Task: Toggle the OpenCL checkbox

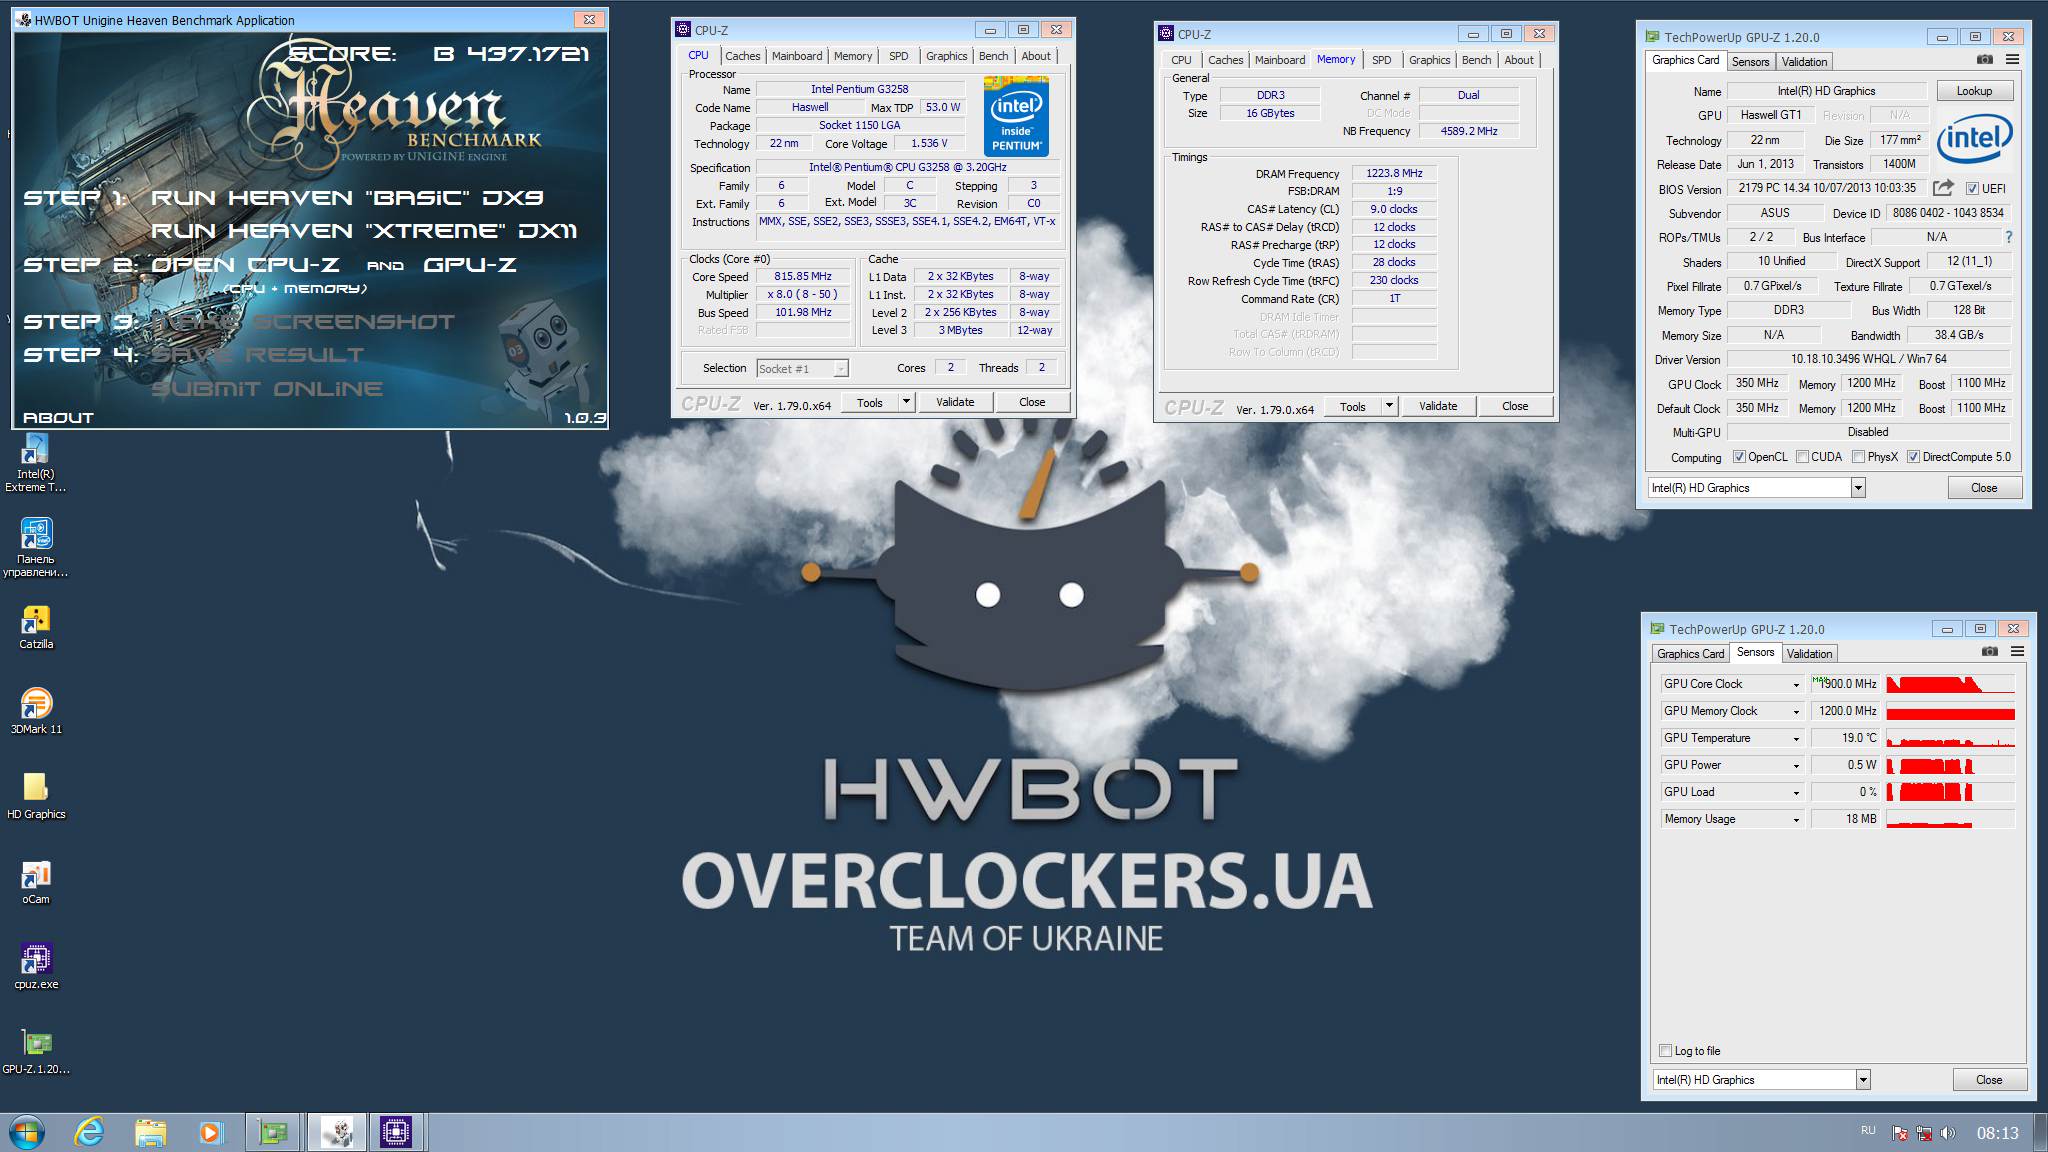Action: click(1739, 457)
